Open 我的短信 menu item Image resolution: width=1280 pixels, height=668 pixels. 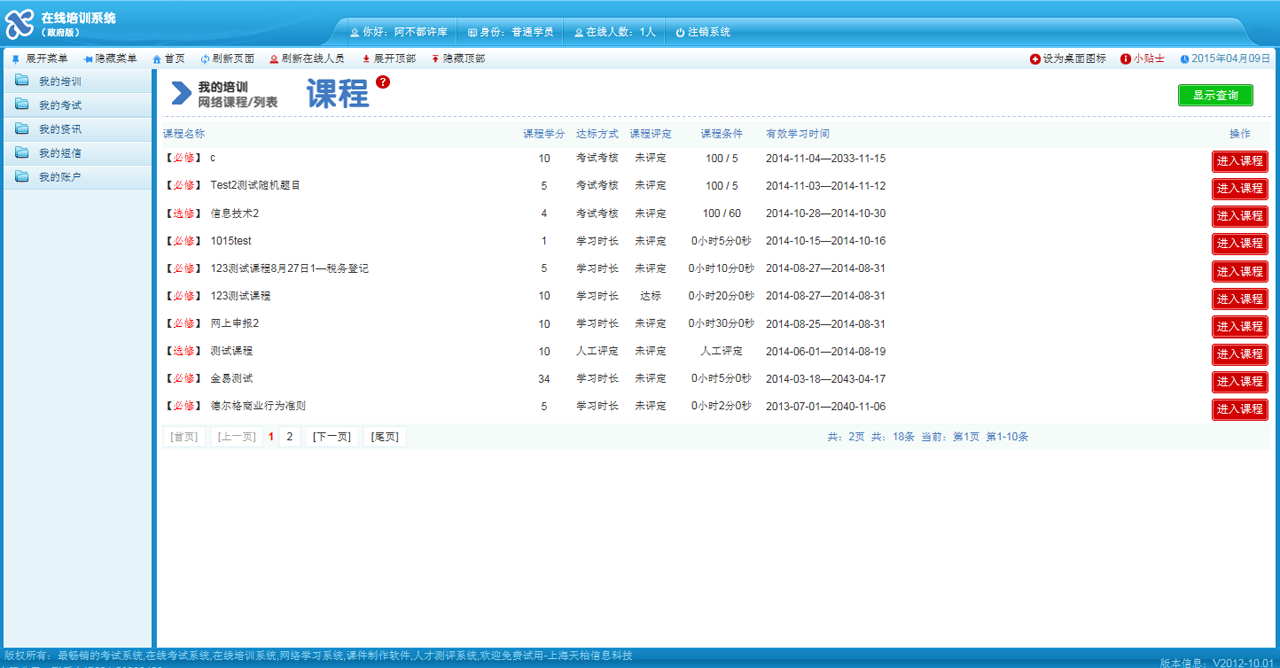click(60, 153)
